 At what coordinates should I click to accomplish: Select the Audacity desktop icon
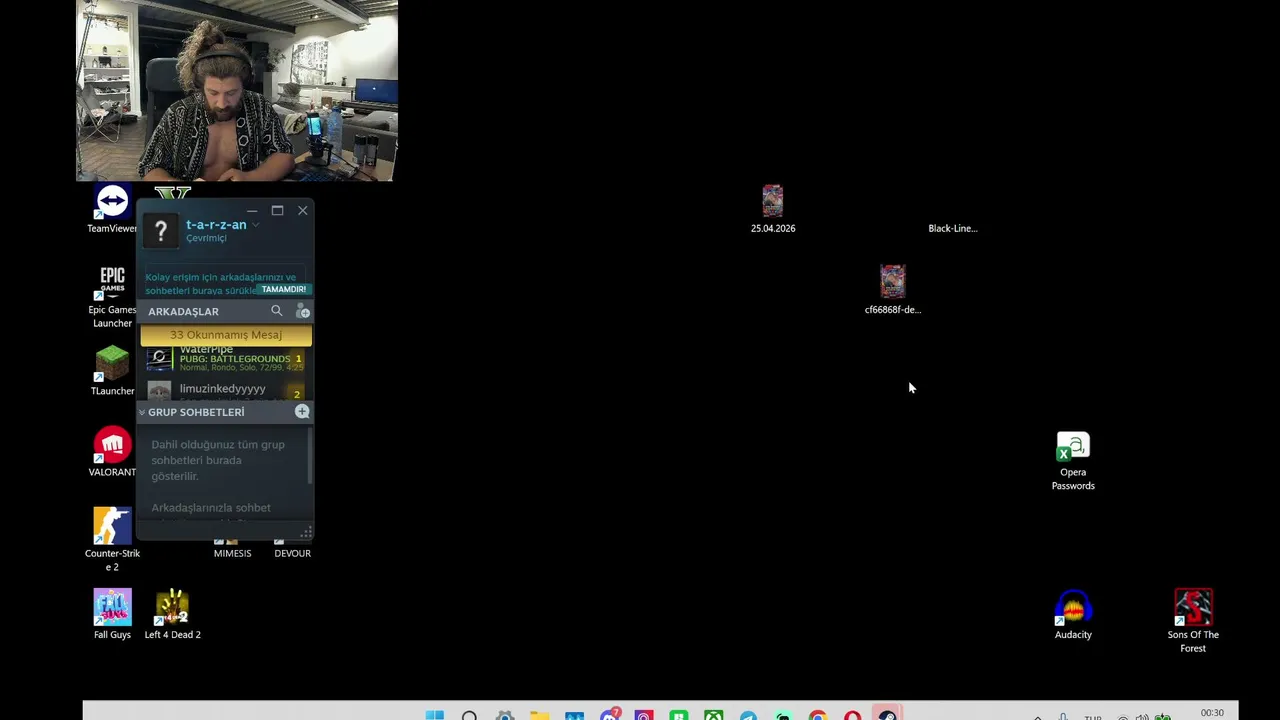click(1073, 614)
